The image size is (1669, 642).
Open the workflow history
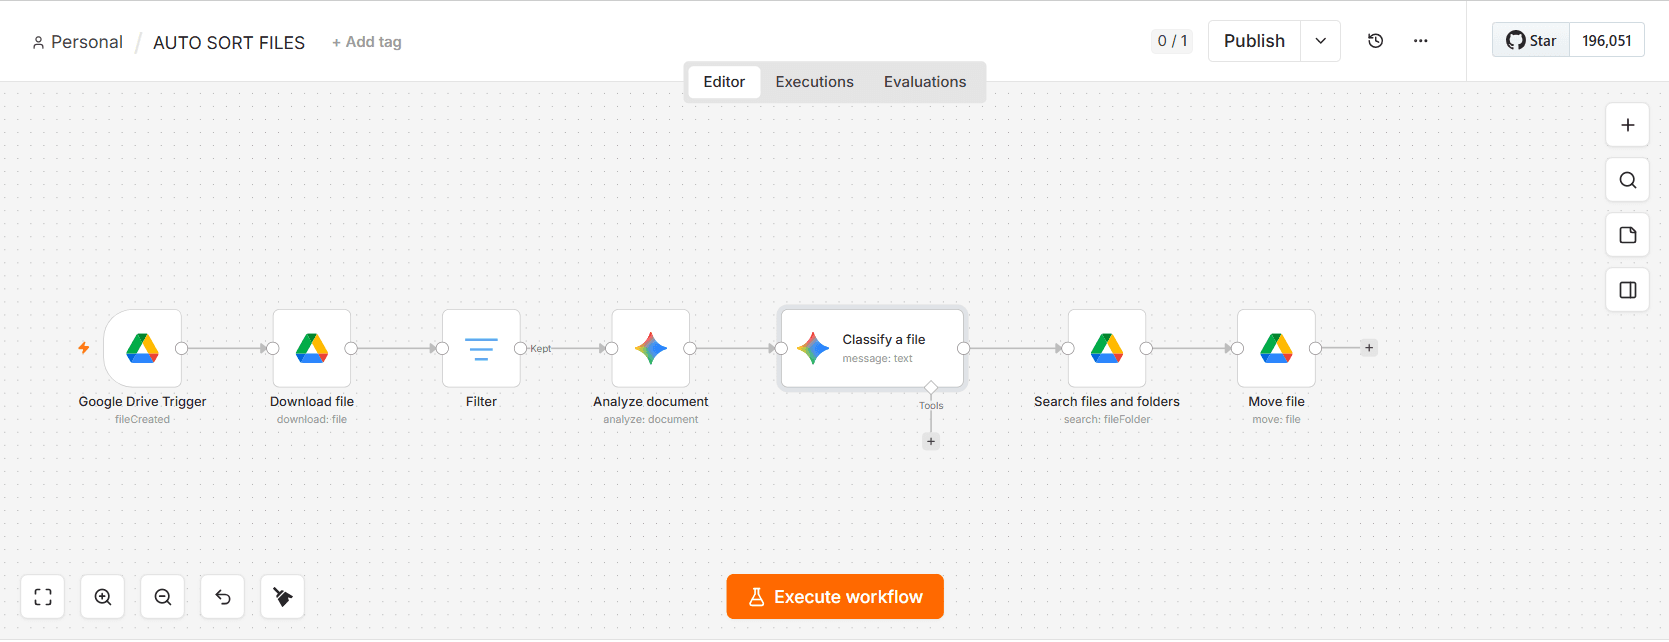point(1376,41)
